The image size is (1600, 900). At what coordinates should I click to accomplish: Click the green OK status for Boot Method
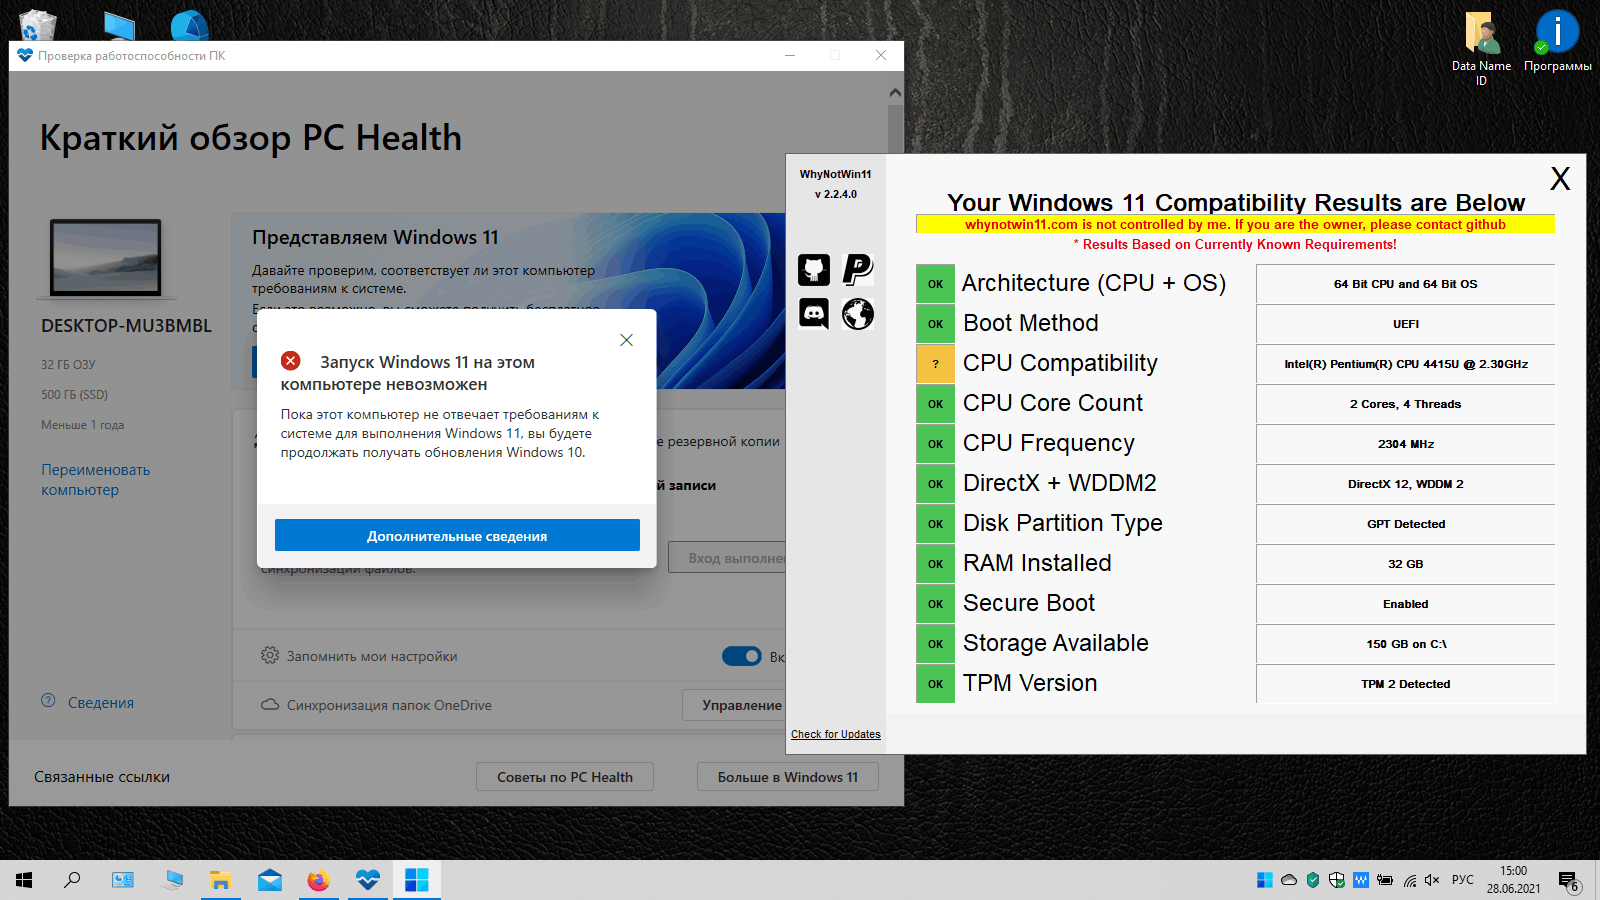pos(935,324)
